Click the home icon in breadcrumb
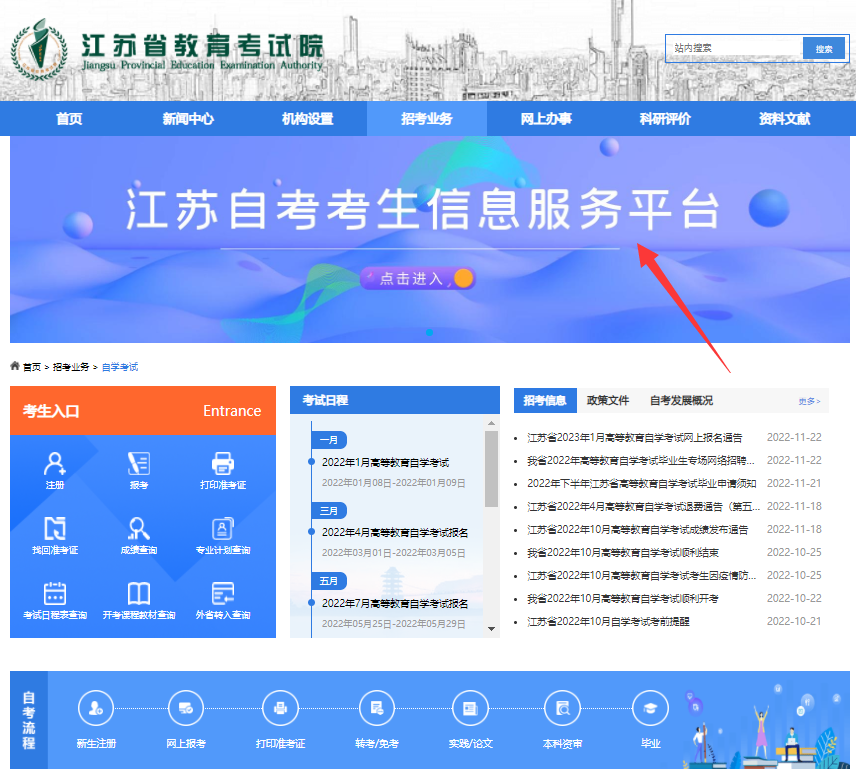Viewport: 856px width, 778px height. 15,366
